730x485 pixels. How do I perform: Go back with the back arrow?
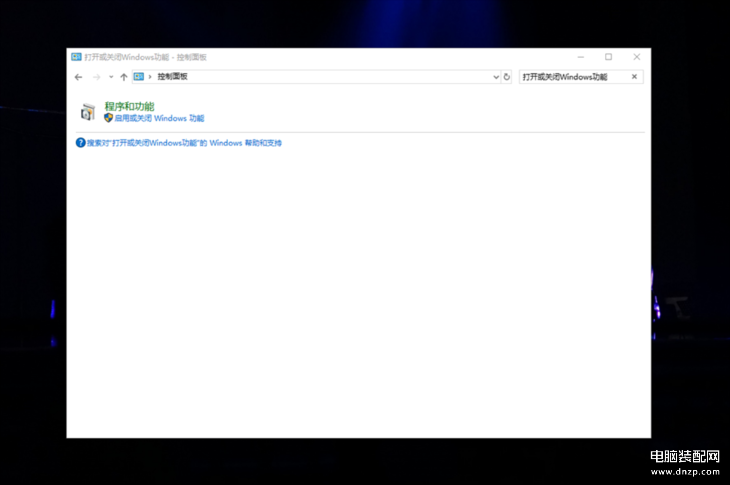click(x=78, y=77)
